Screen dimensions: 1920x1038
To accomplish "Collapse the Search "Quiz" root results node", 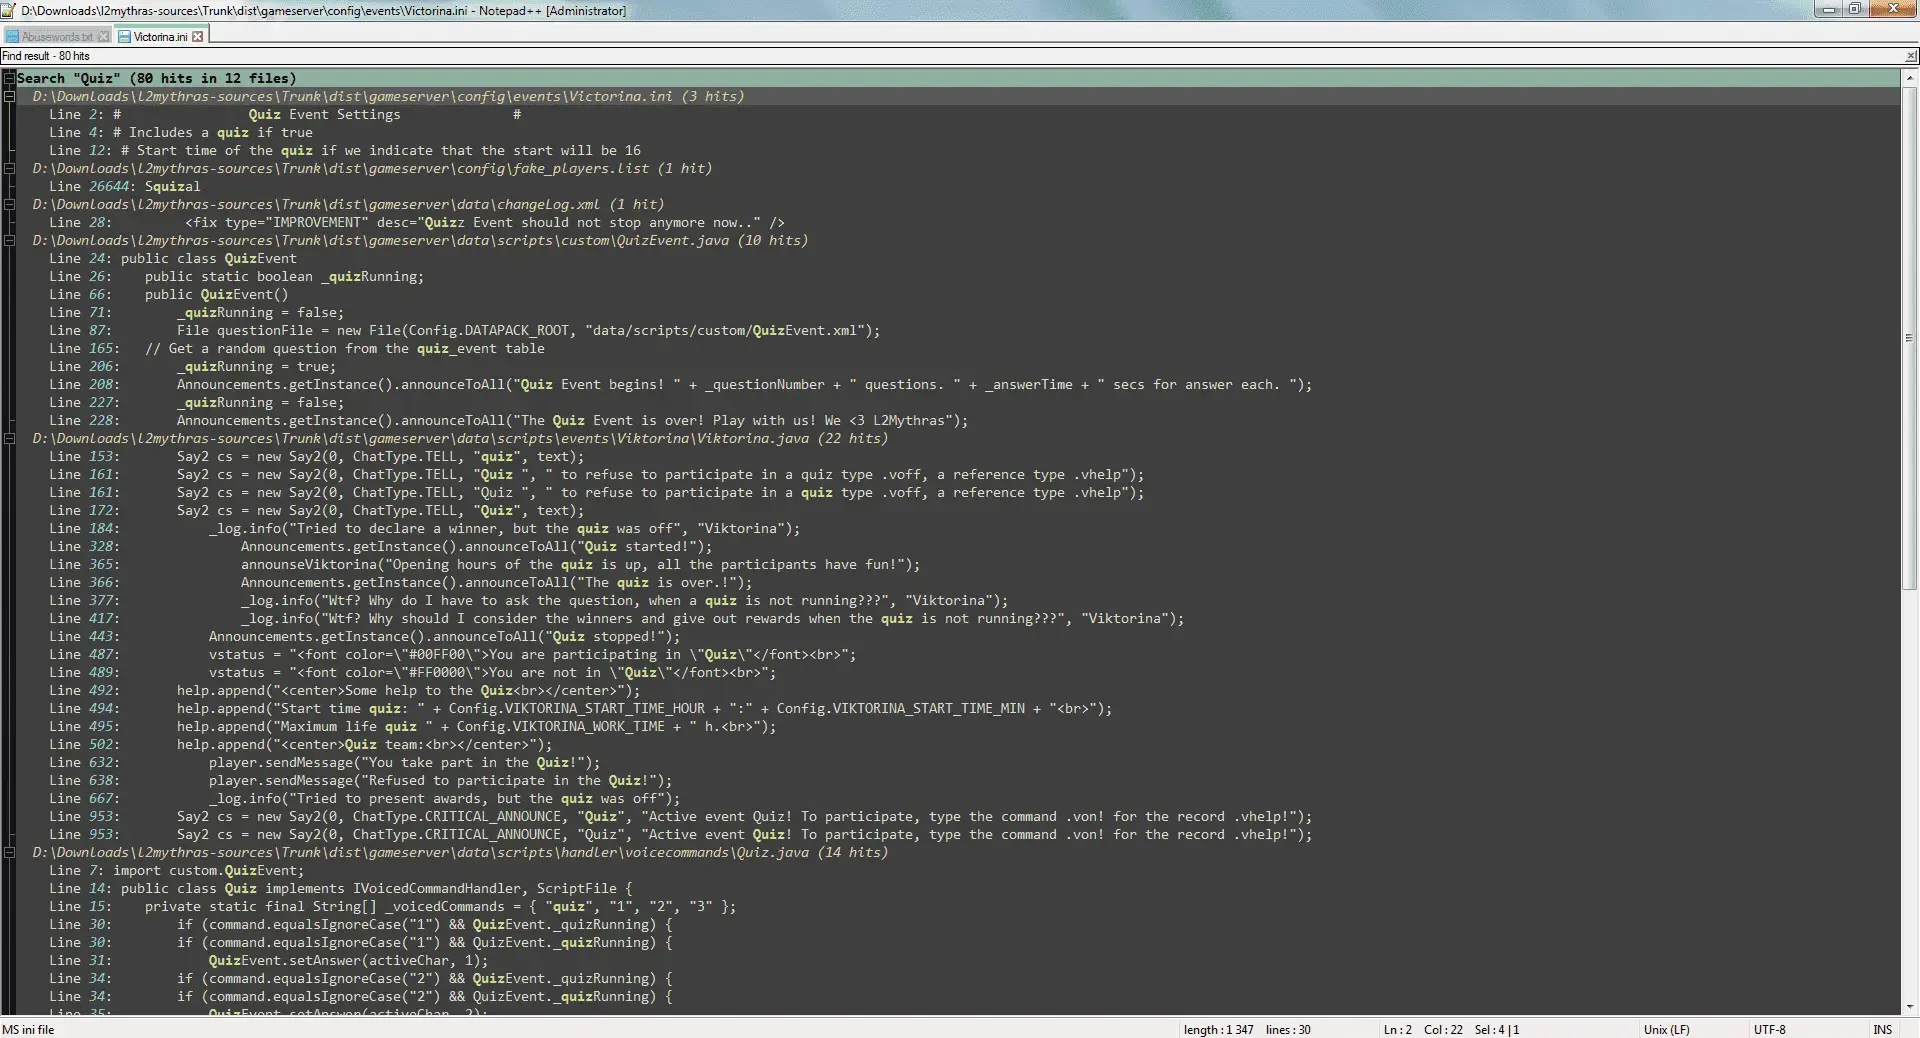I will point(9,78).
